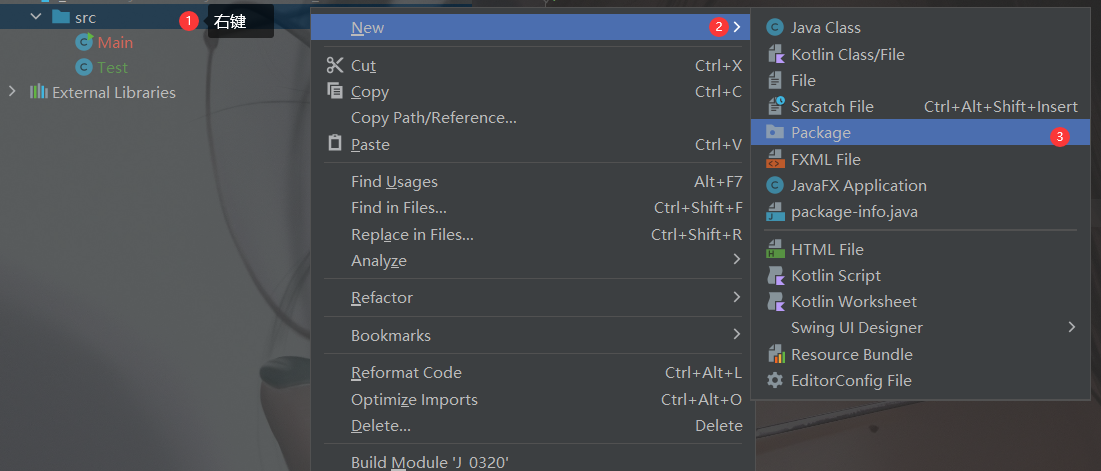The height and width of the screenshot is (471, 1101).
Task: Click the src folder icon
Action: point(60,17)
